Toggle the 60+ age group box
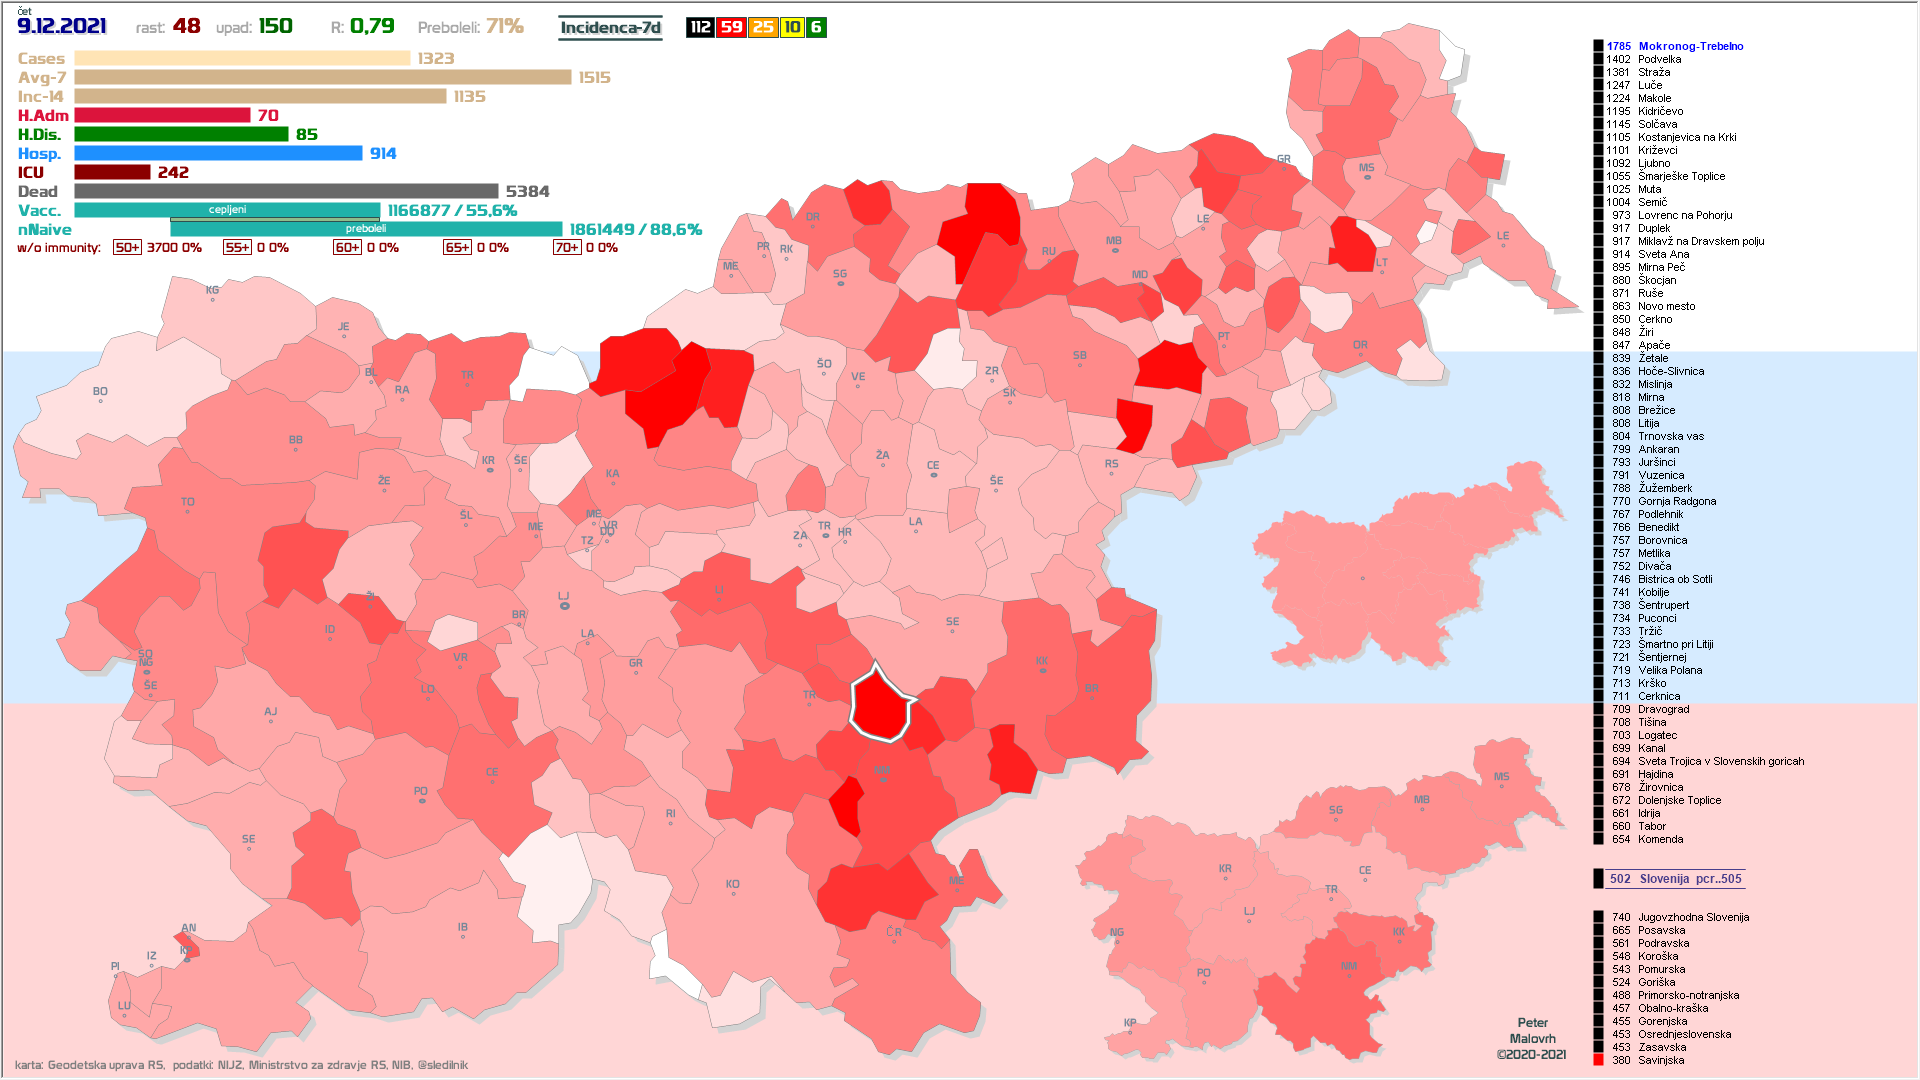 (x=347, y=247)
